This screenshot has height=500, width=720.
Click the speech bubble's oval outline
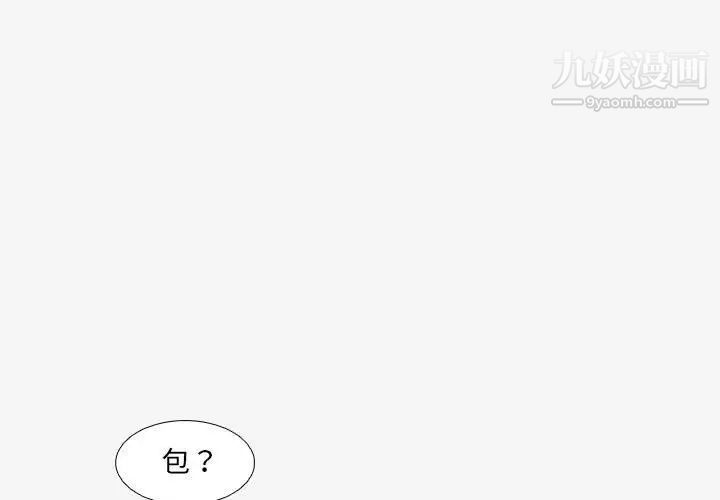pyautogui.click(x=185, y=420)
